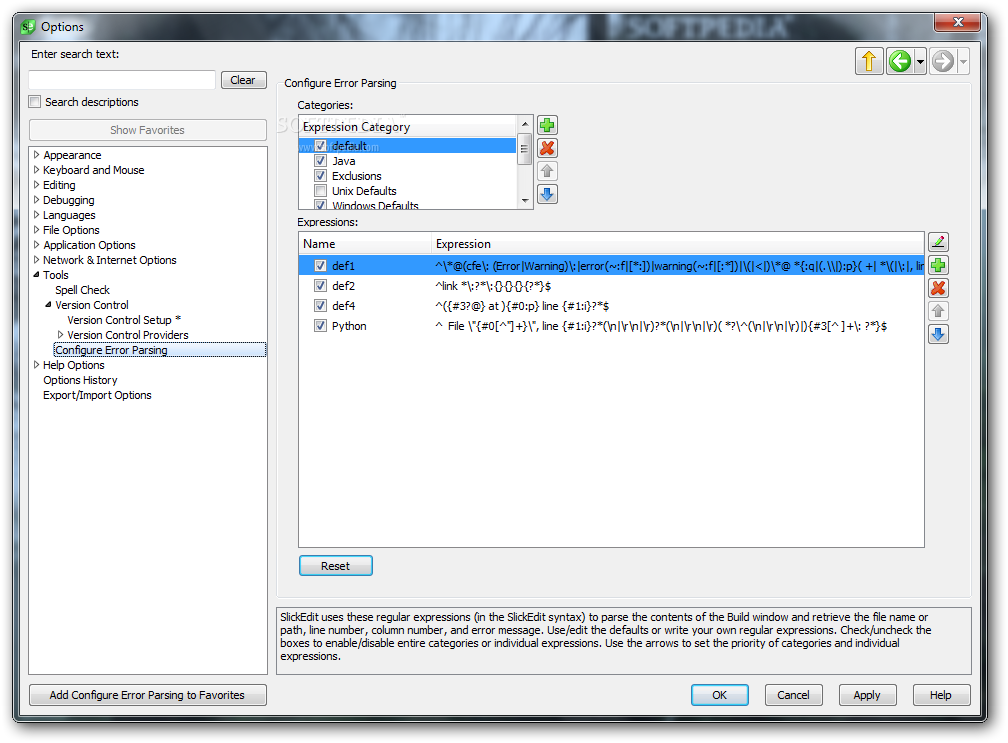
Task: Open the Back button history dropdown
Action: pyautogui.click(x=921, y=62)
